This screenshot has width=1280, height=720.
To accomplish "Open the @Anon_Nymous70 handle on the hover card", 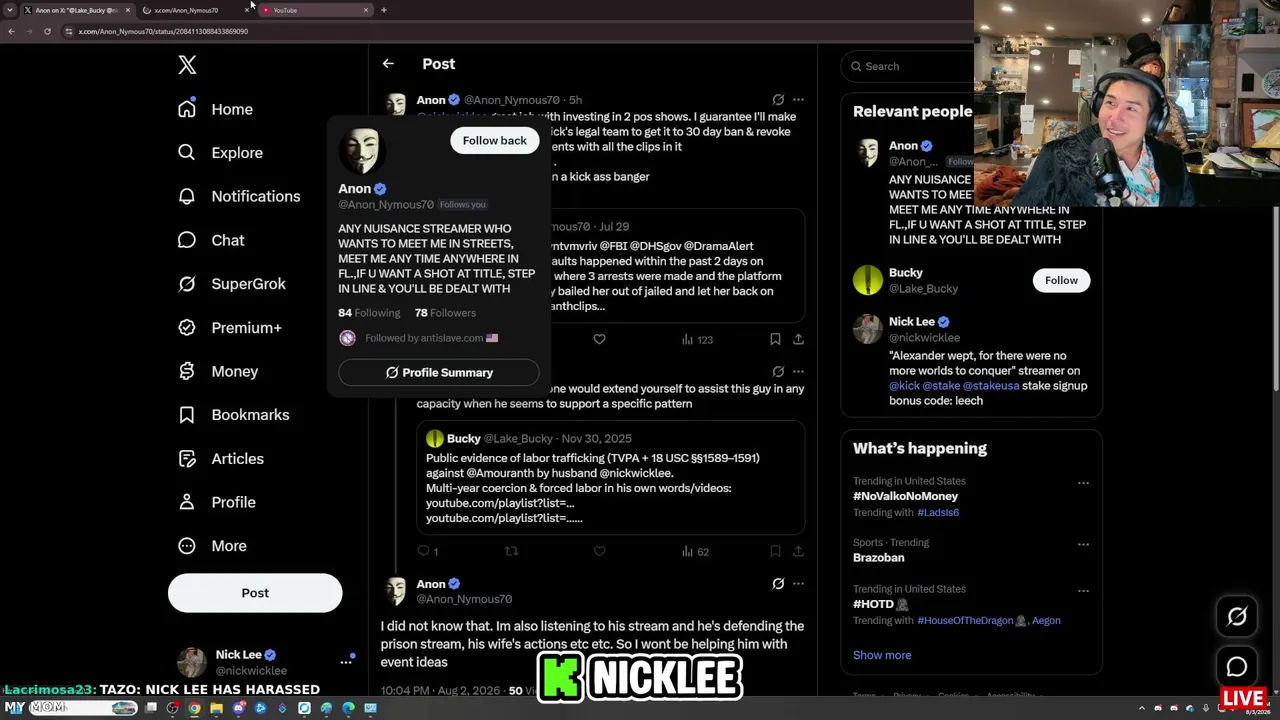I will [x=386, y=205].
